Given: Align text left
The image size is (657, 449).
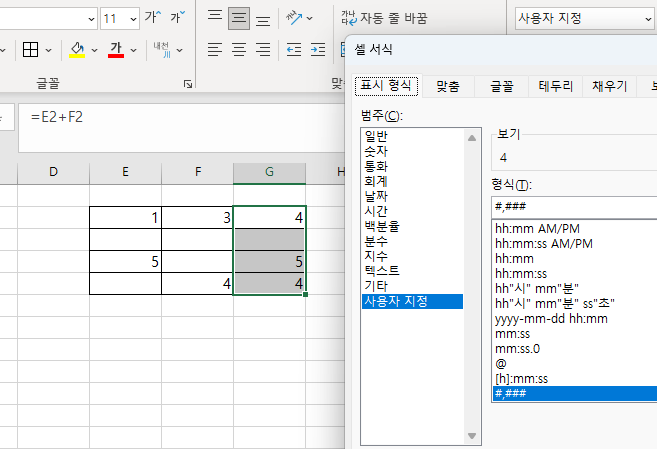Looking at the screenshot, I should [215, 50].
